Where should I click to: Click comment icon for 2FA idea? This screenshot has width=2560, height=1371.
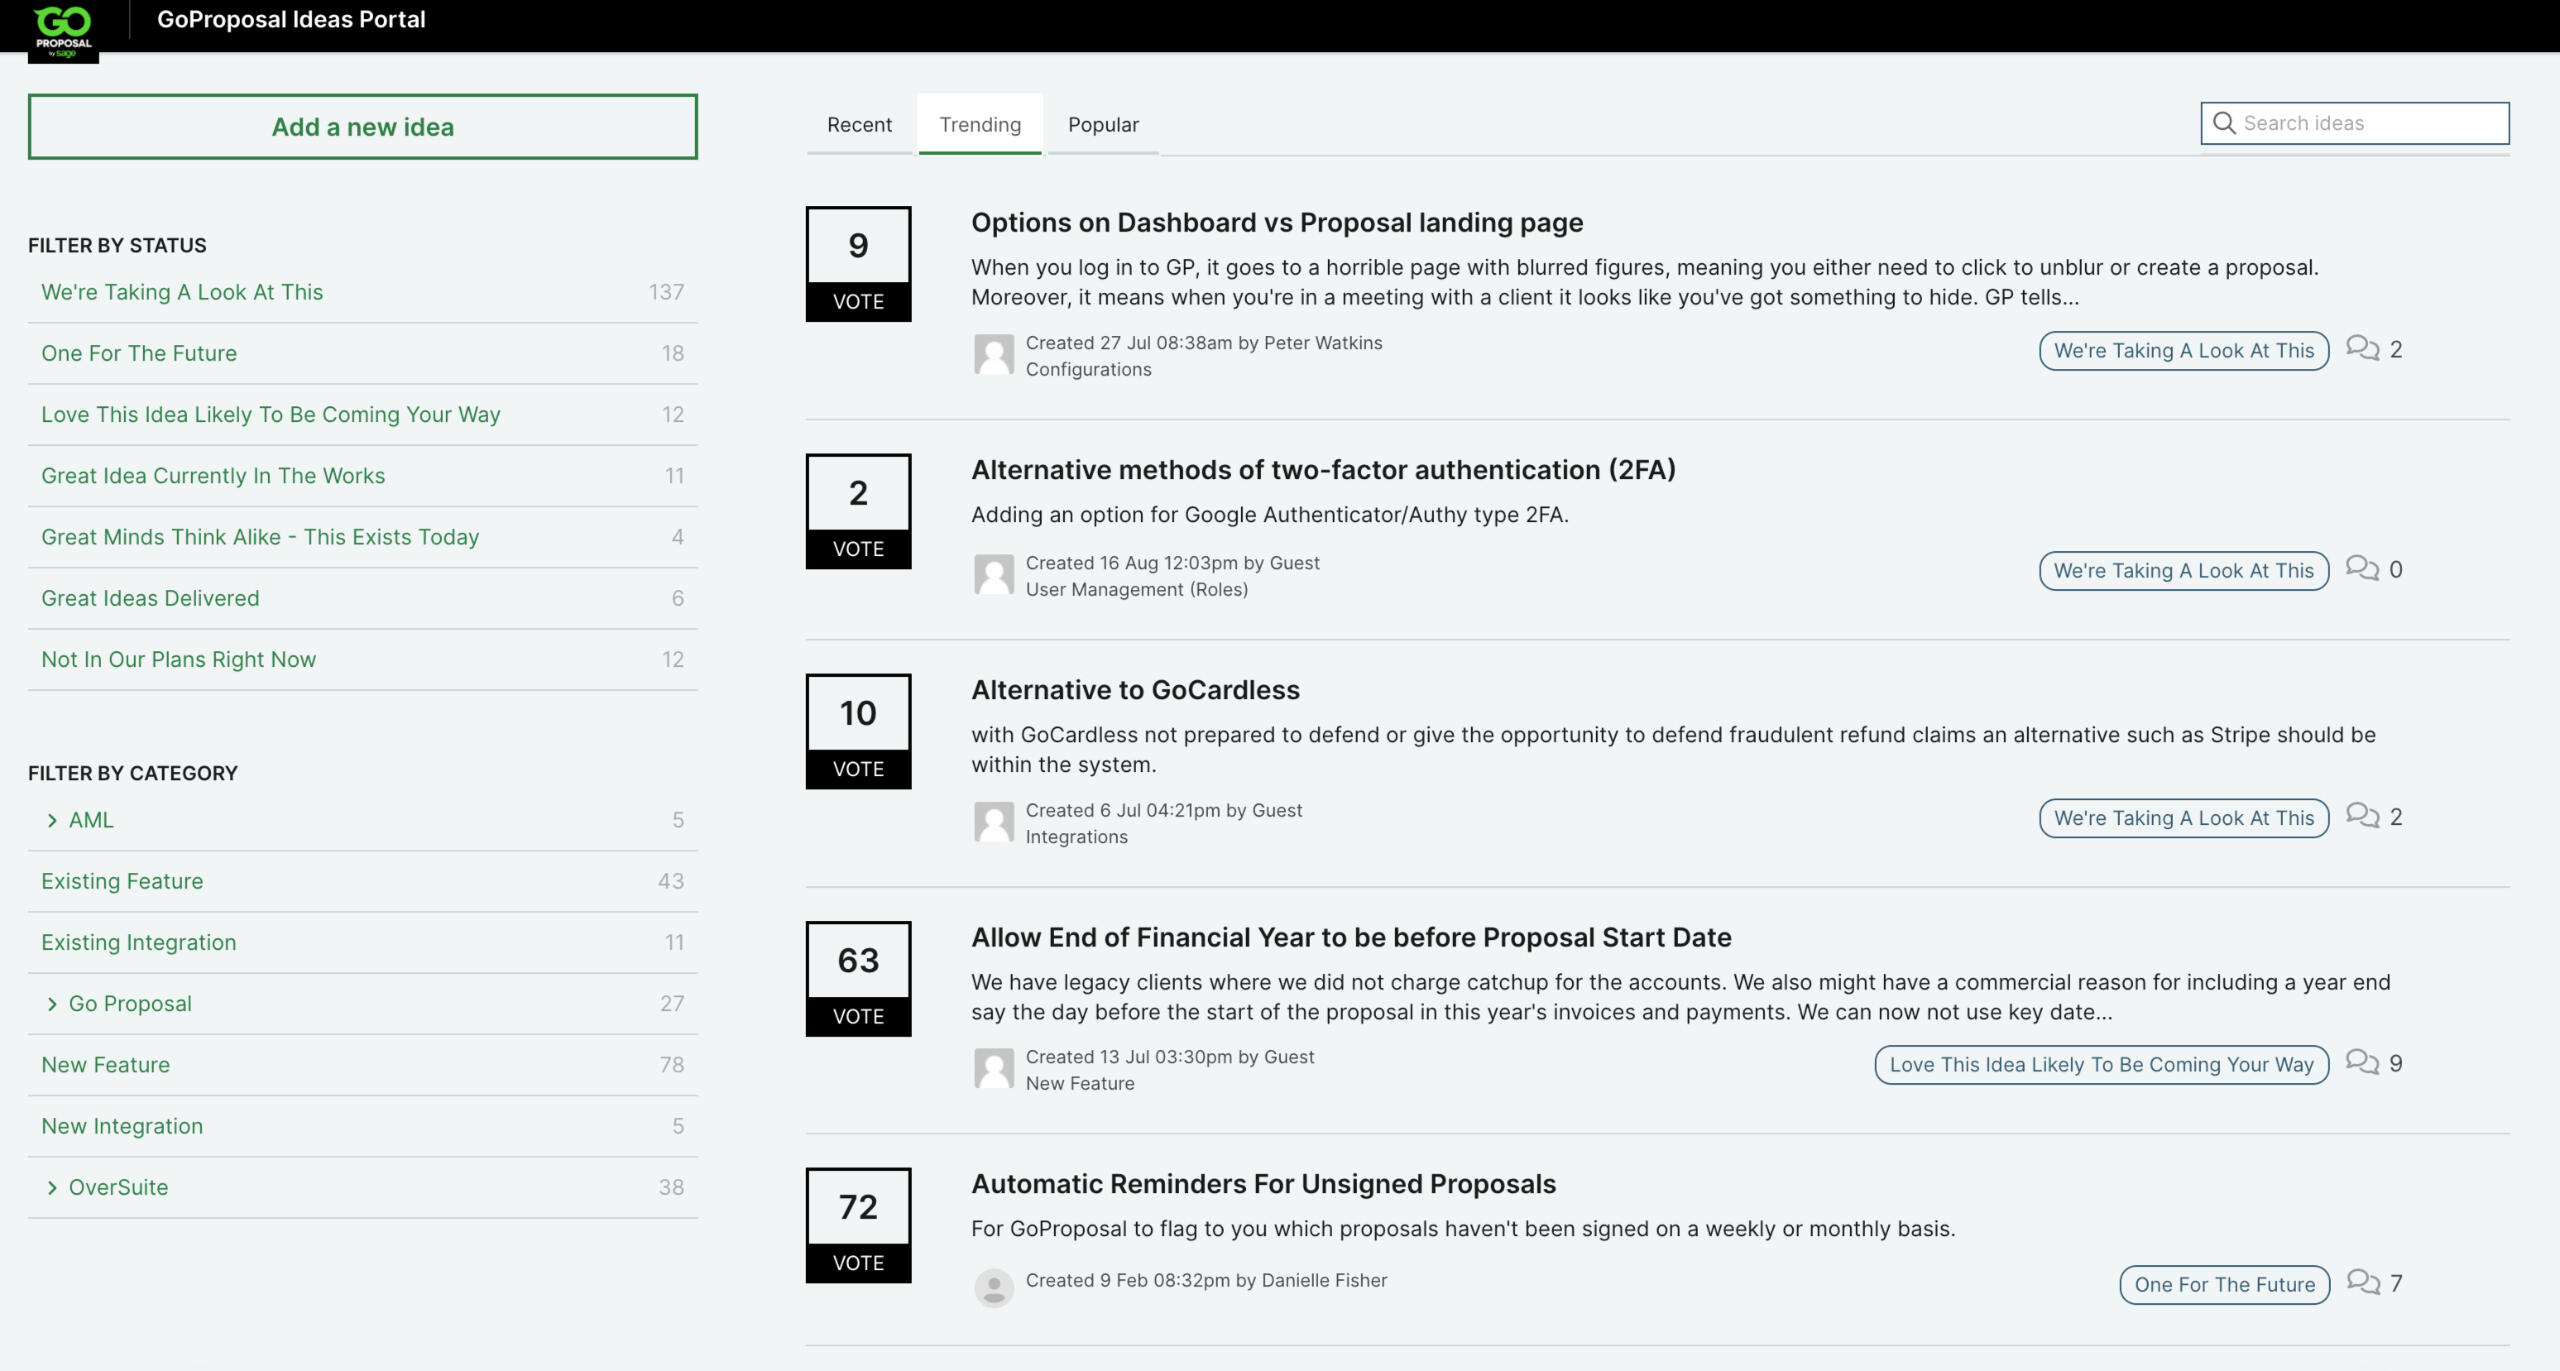[2362, 569]
